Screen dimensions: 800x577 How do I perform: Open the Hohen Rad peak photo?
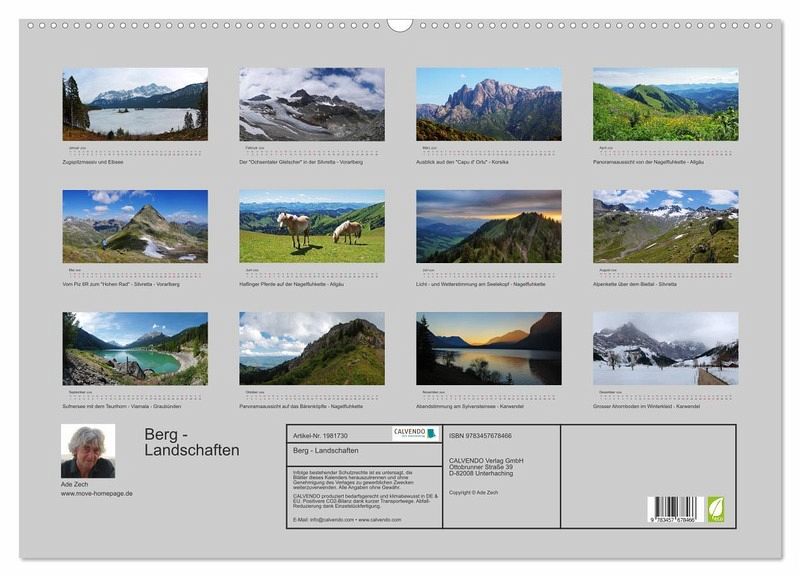coord(135,227)
